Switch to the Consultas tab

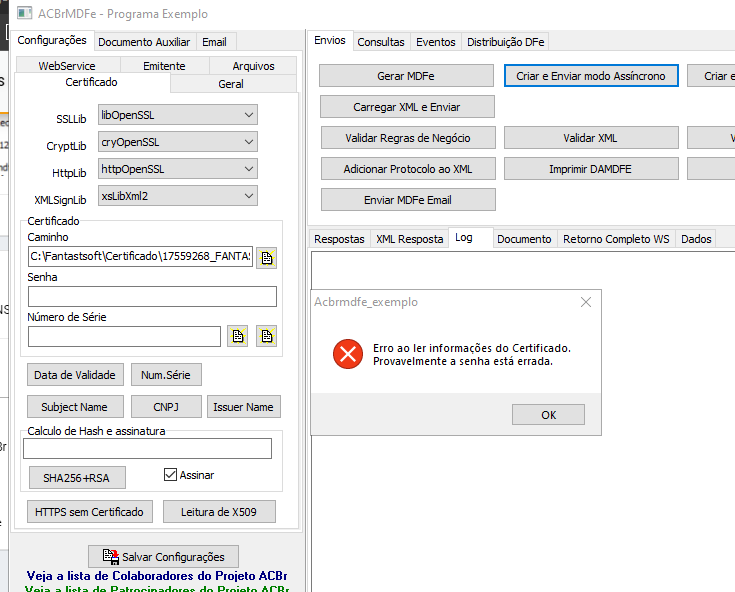point(381,42)
